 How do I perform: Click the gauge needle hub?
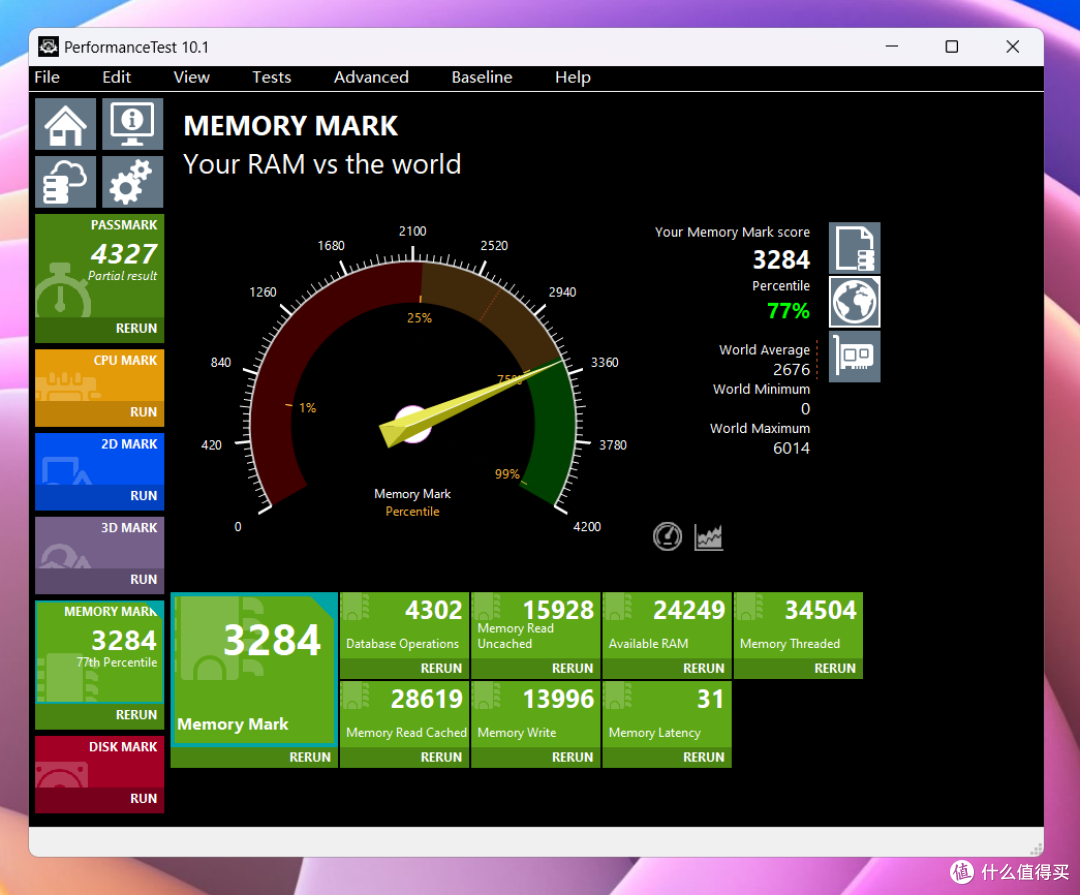pos(412,424)
